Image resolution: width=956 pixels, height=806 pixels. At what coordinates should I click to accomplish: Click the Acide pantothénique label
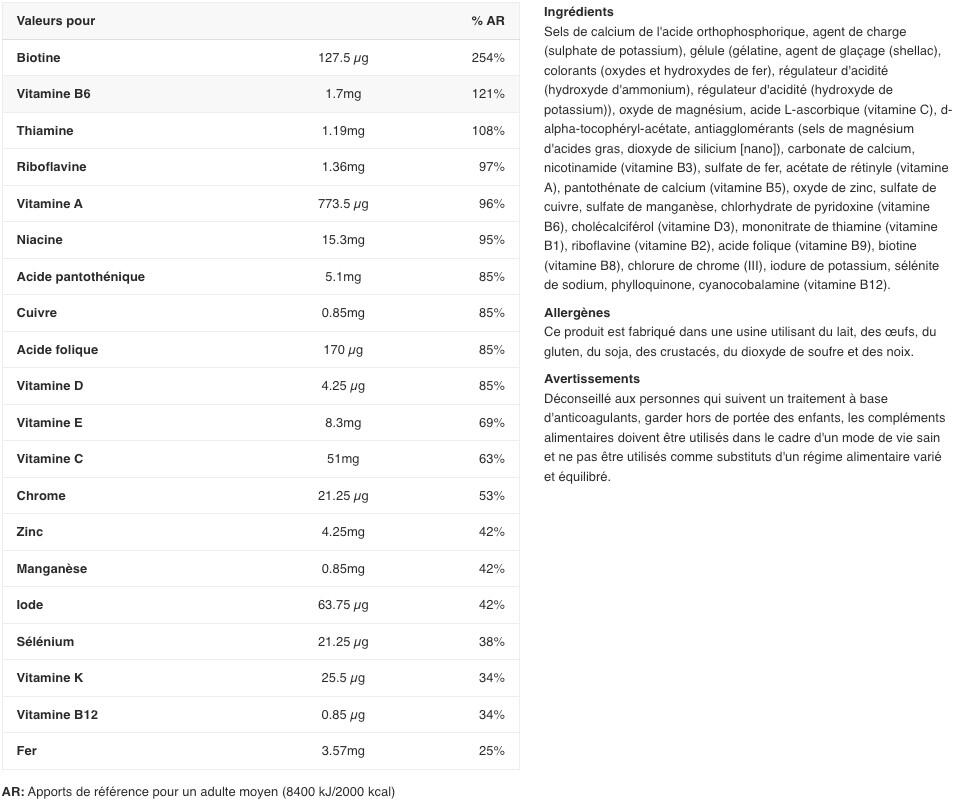[80, 277]
